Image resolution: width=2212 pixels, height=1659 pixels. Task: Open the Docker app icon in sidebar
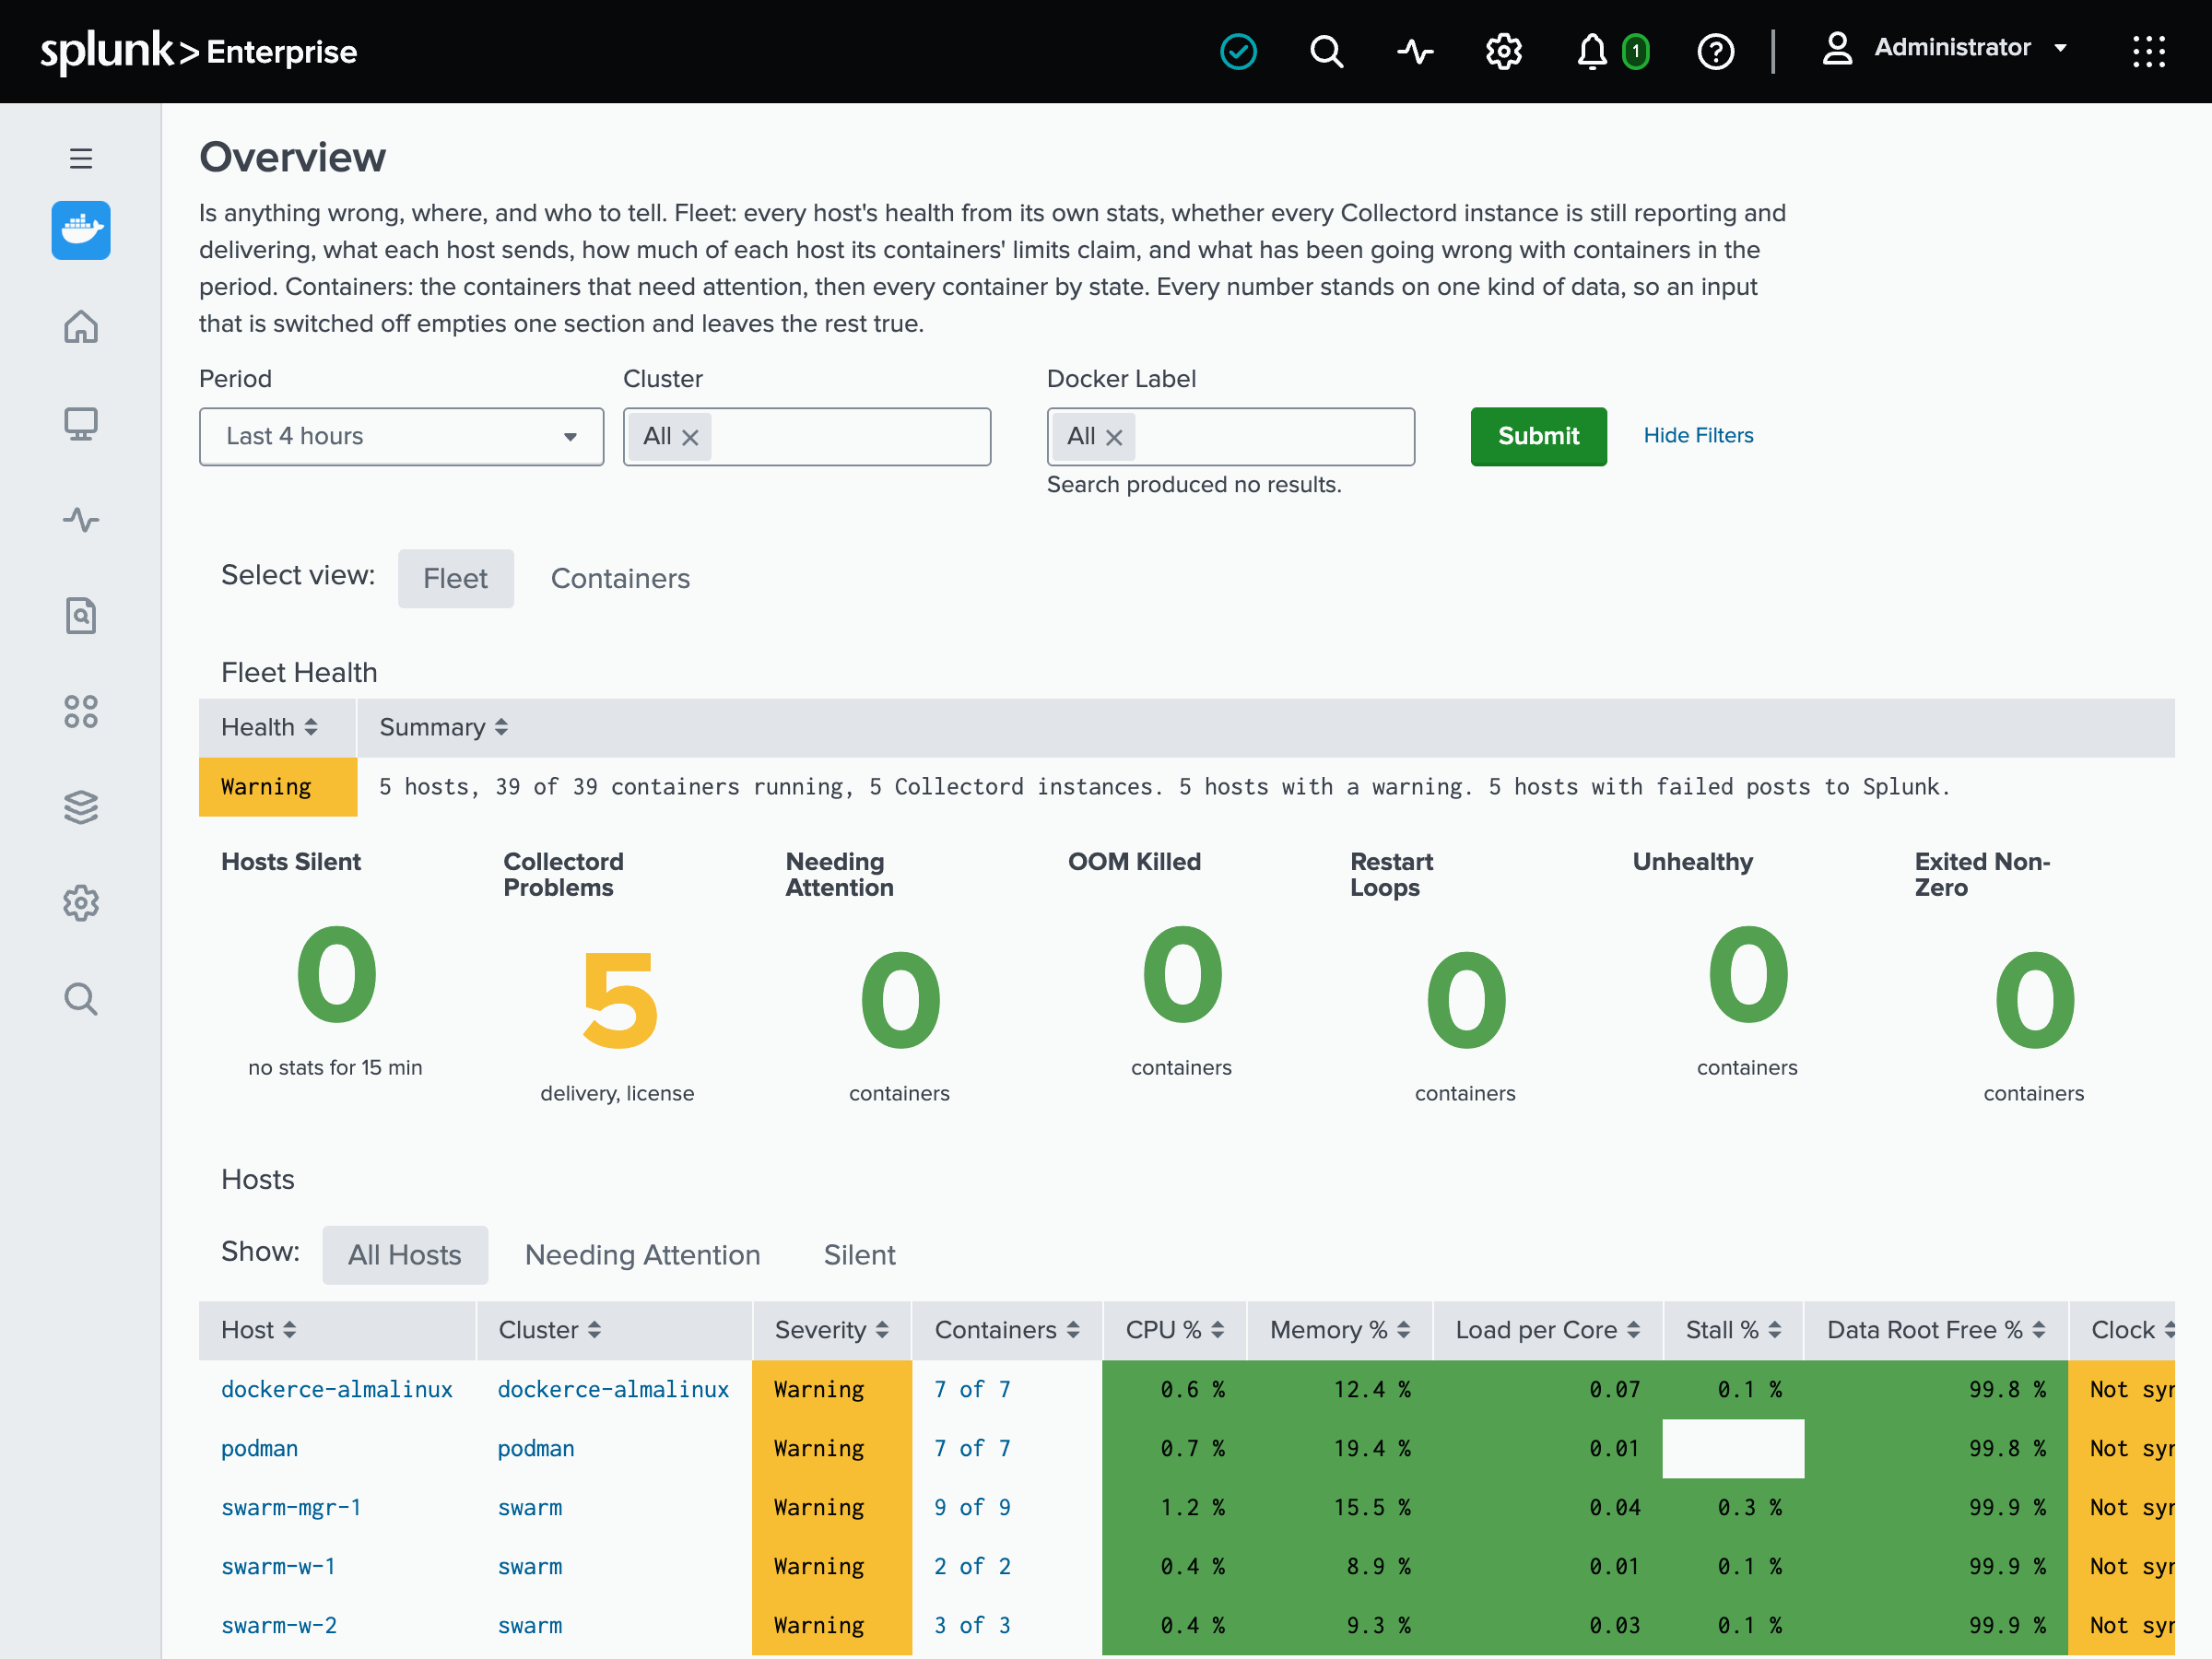pyautogui.click(x=81, y=230)
